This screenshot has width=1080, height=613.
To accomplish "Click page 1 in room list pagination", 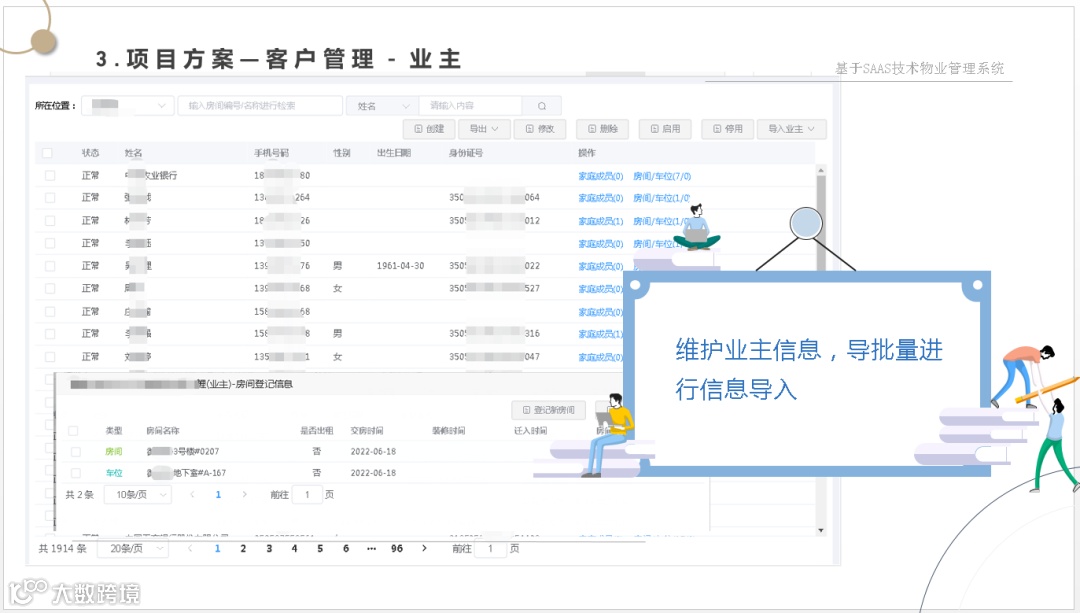I will [218, 495].
